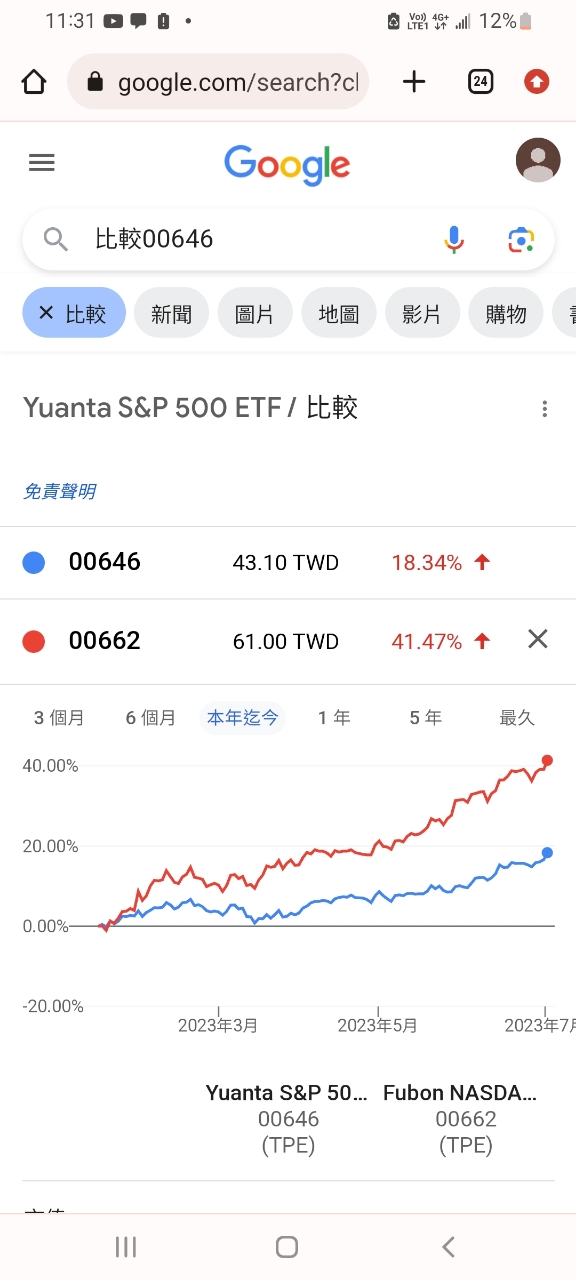
Task: Open the 免責聲明 disclaimer link
Action: [60, 491]
